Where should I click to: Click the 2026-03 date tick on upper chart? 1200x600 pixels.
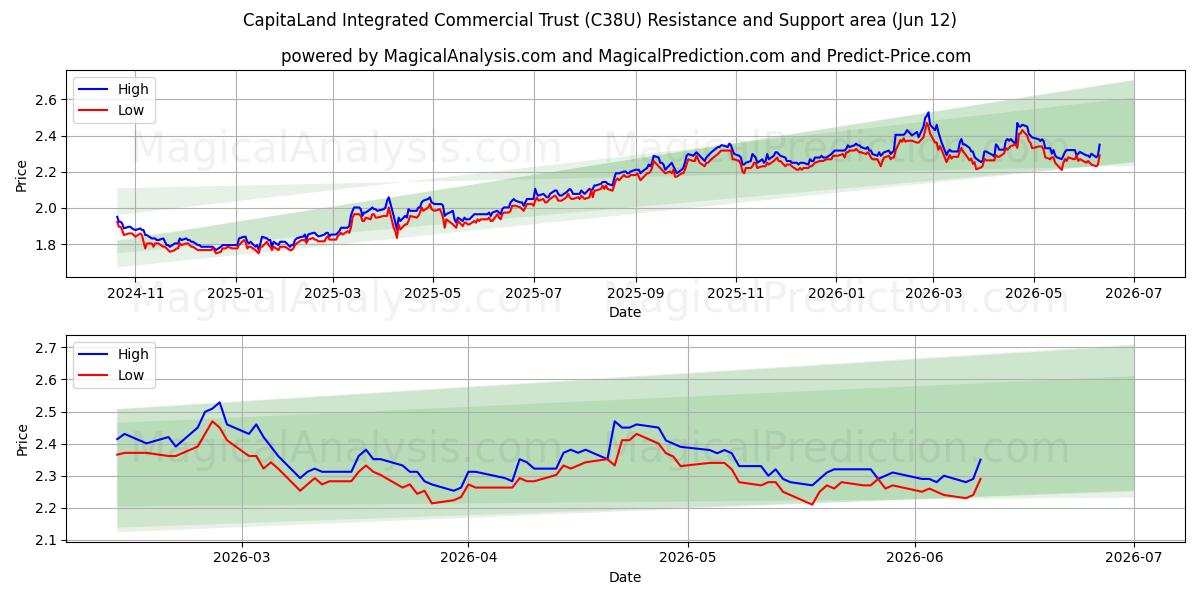coord(933,293)
